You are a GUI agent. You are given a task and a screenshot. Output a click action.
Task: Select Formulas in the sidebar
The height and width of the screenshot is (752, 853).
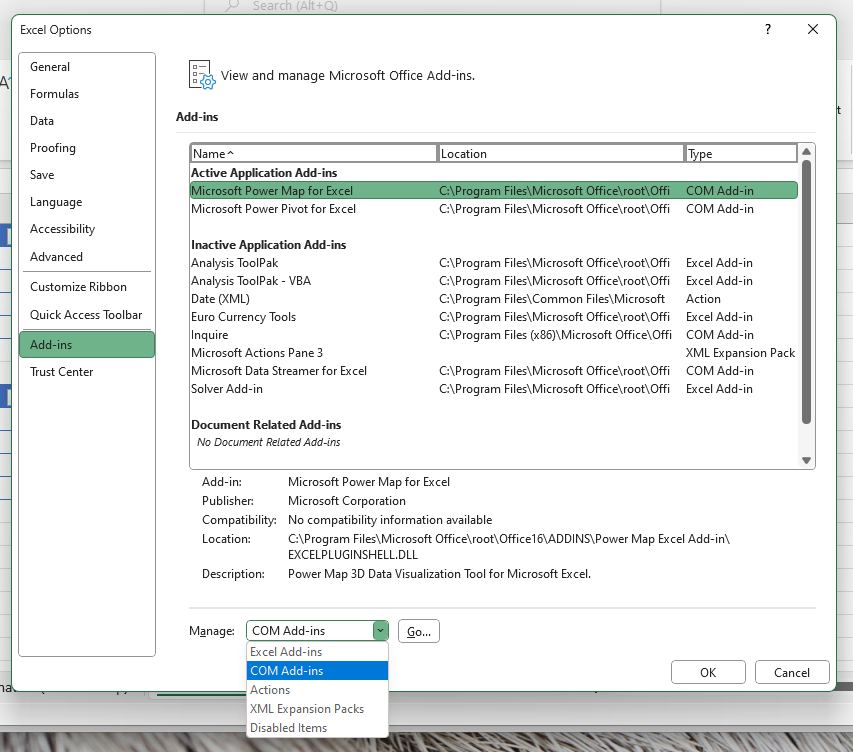(x=86, y=94)
